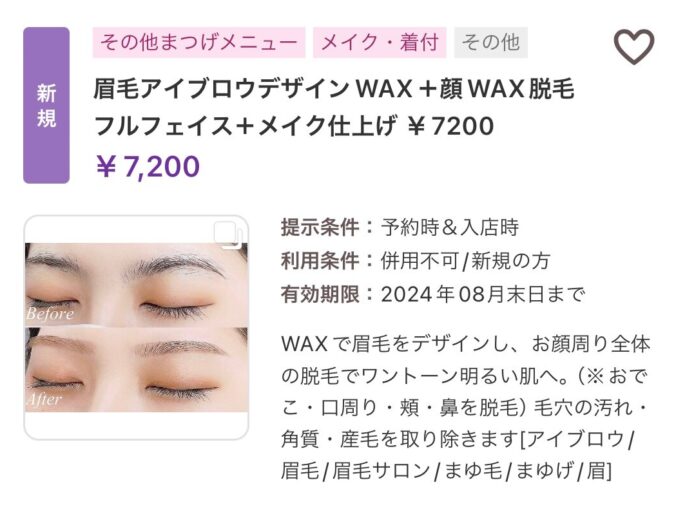Viewport: 676px width, 507px height.
Task: Click the 眉毛サロン keyword in brackets
Action: point(381,470)
